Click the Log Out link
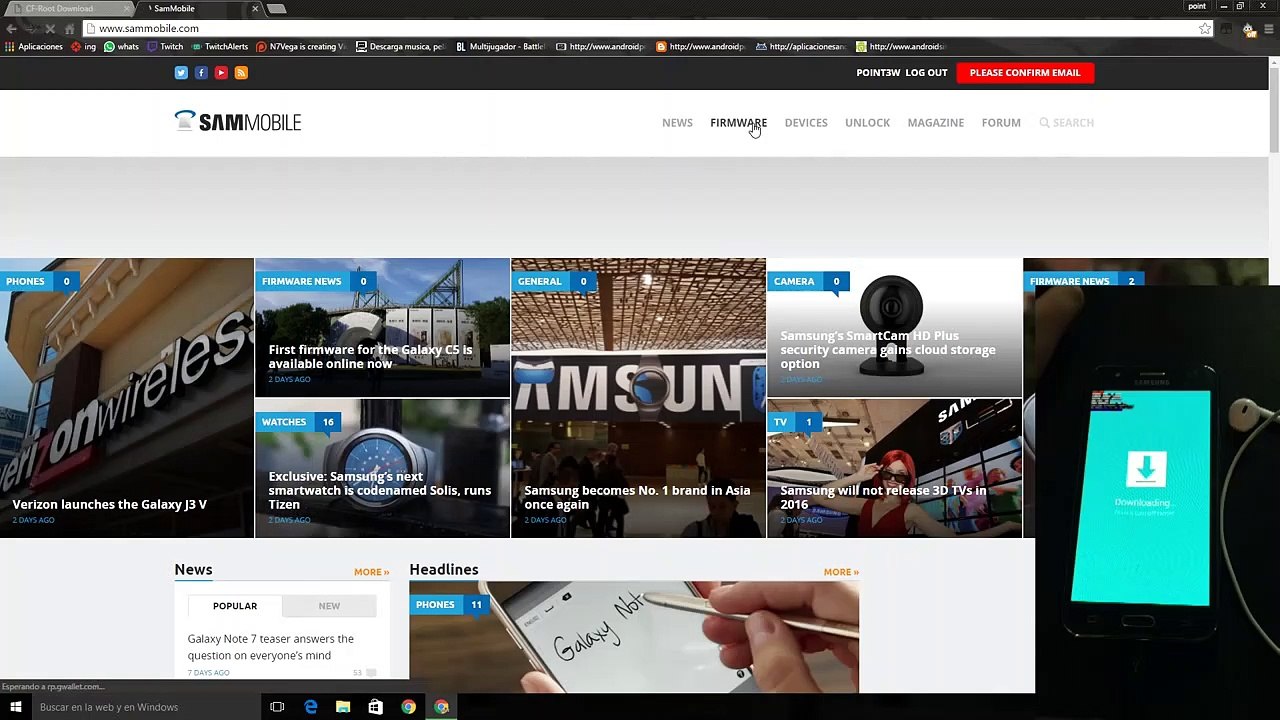Image resolution: width=1280 pixels, height=720 pixels. coord(926,72)
